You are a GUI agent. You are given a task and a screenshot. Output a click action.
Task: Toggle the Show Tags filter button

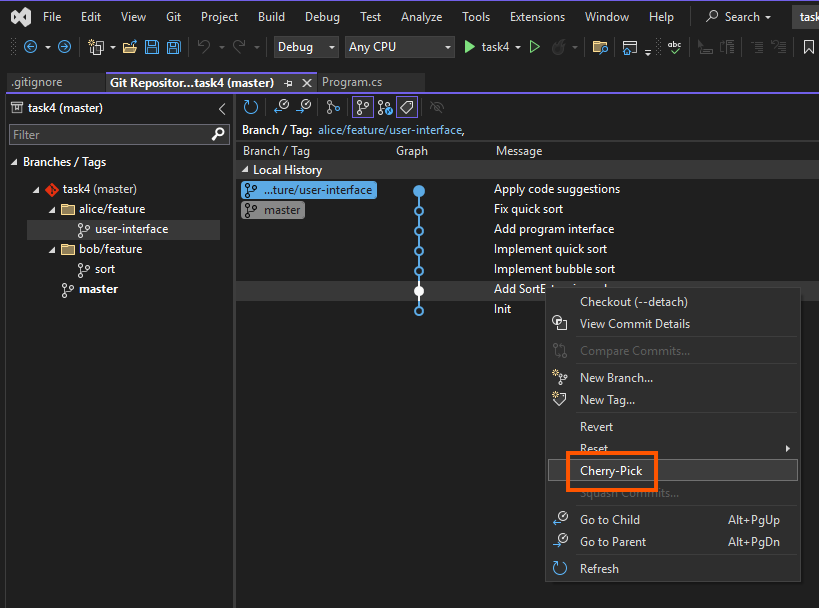(406, 107)
